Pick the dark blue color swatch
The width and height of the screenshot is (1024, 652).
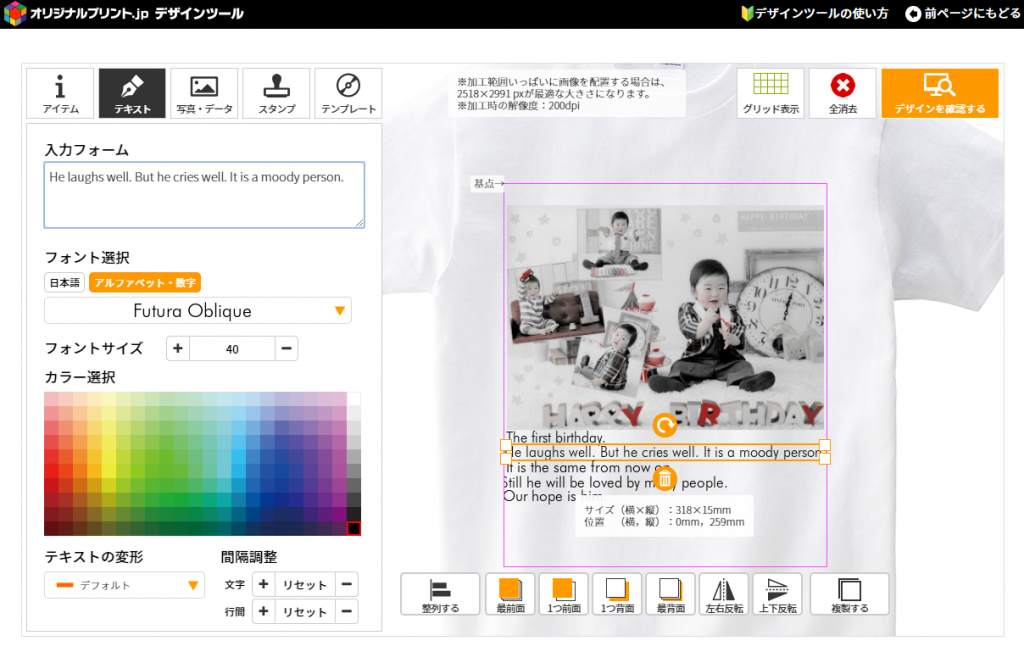(x=268, y=485)
